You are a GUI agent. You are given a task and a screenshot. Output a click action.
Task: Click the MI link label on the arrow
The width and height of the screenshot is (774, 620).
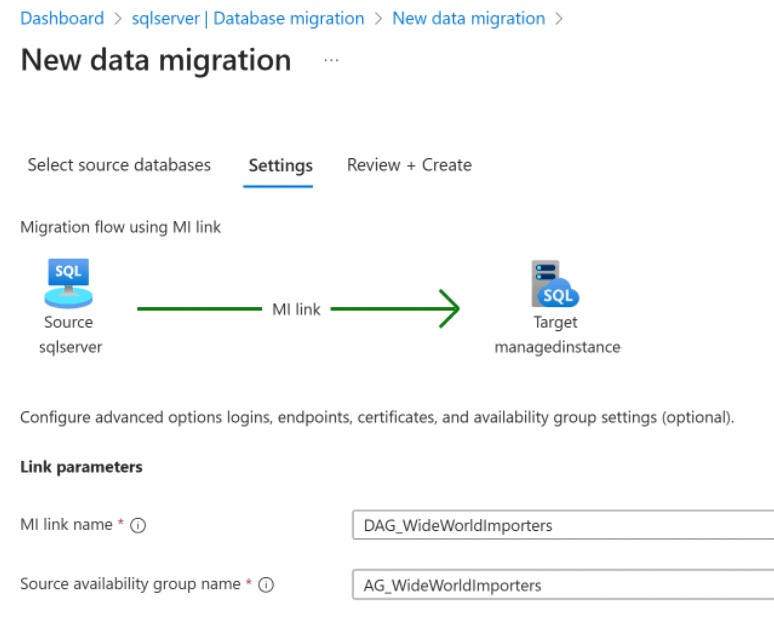(x=296, y=309)
